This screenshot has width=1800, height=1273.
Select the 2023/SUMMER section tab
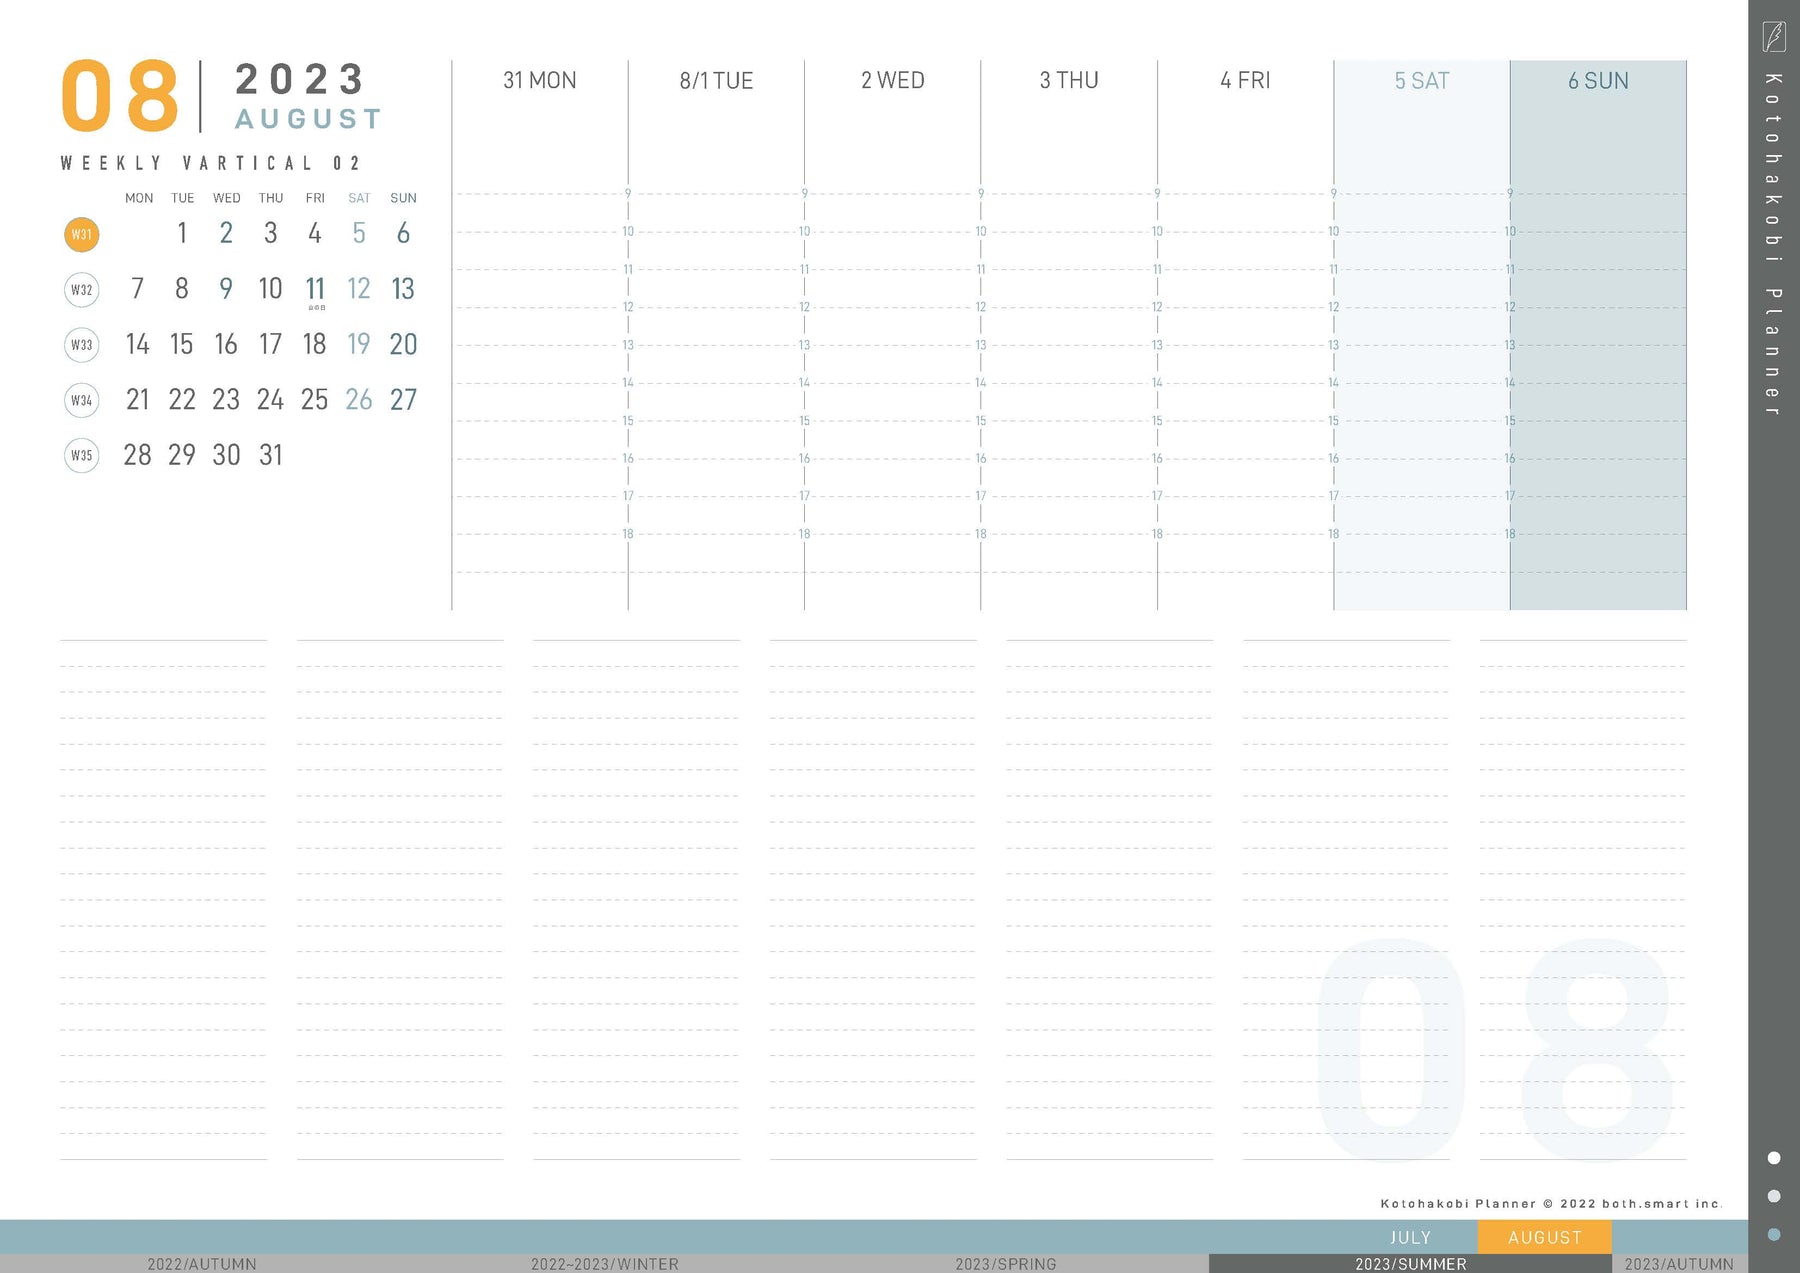click(1410, 1264)
